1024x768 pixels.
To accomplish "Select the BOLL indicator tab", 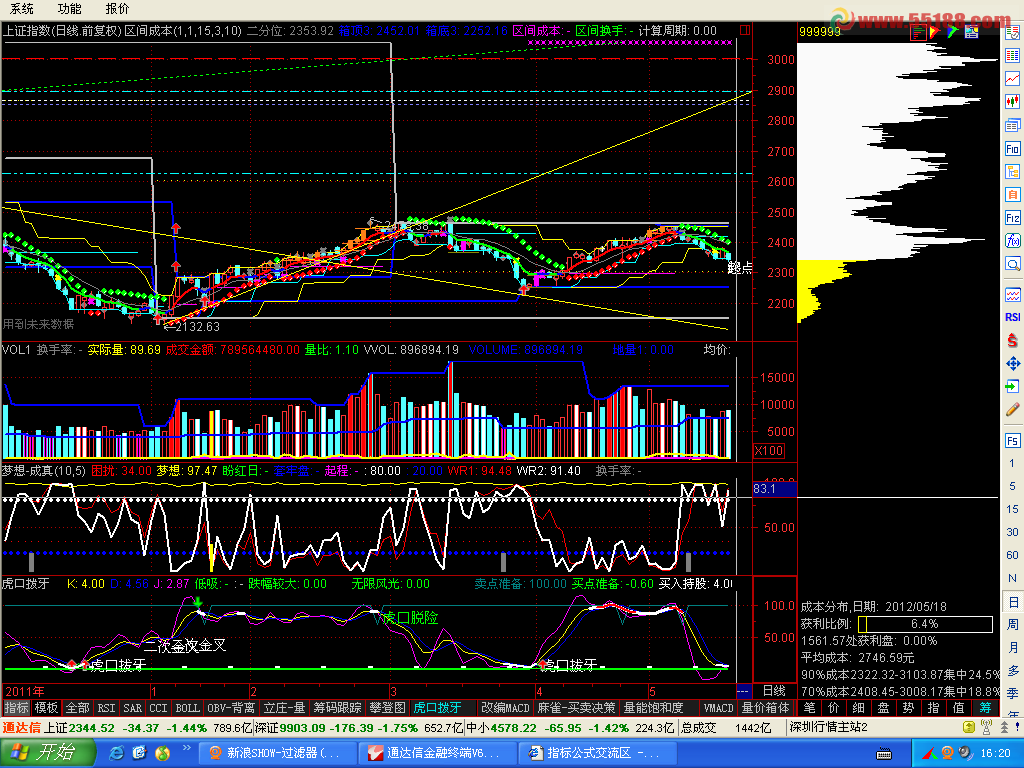I will [x=187, y=707].
